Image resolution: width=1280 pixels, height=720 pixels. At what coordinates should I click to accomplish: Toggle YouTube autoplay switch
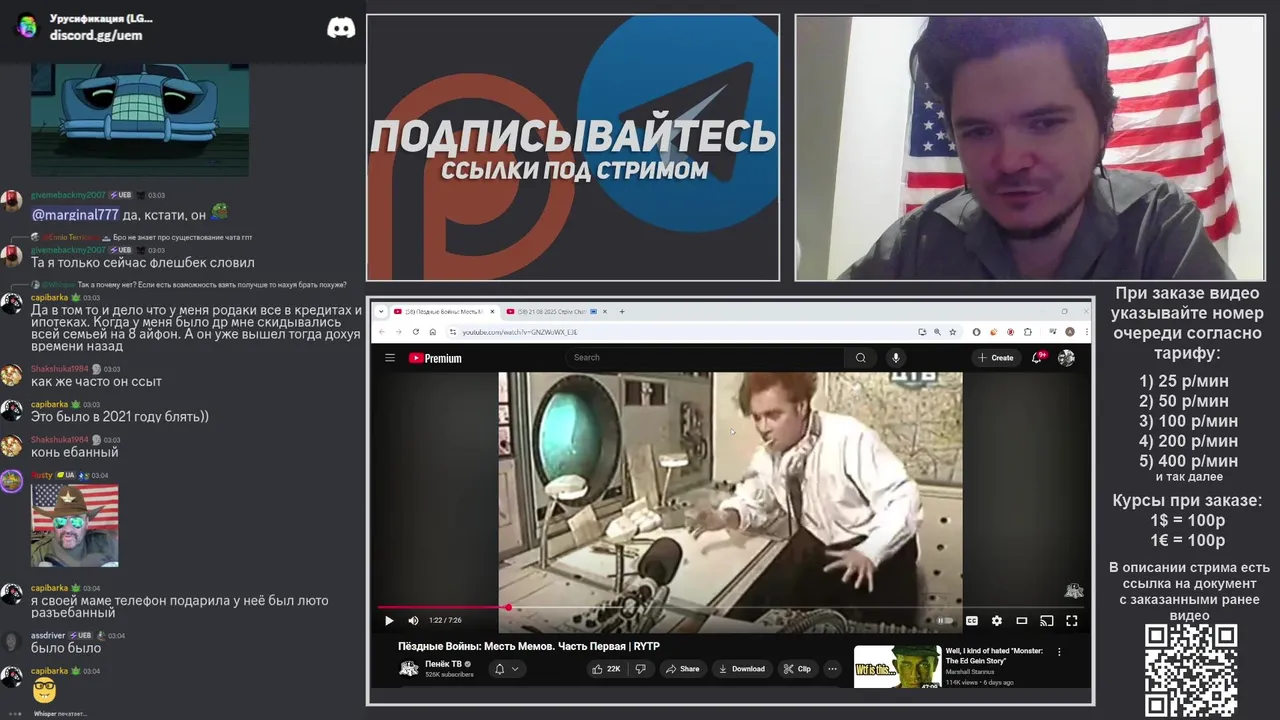[944, 621]
